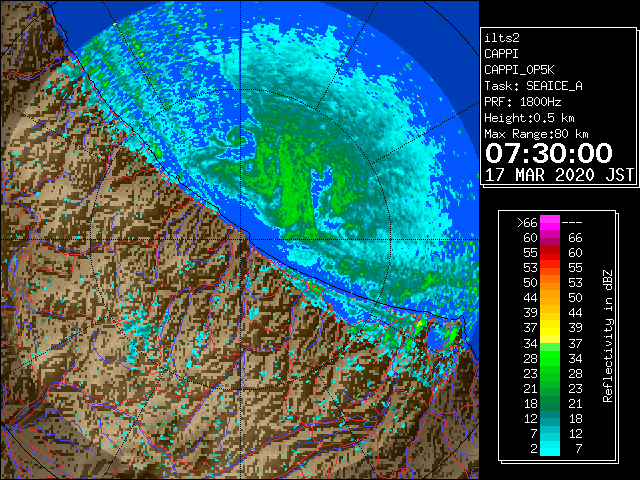640x480 pixels.
Task: Click the 'Task: SEAICE_A' line
Action: (x=533, y=86)
